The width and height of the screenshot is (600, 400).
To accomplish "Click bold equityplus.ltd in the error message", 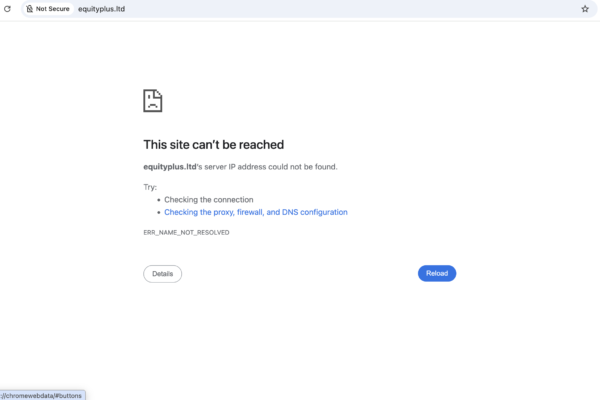I will pos(170,167).
